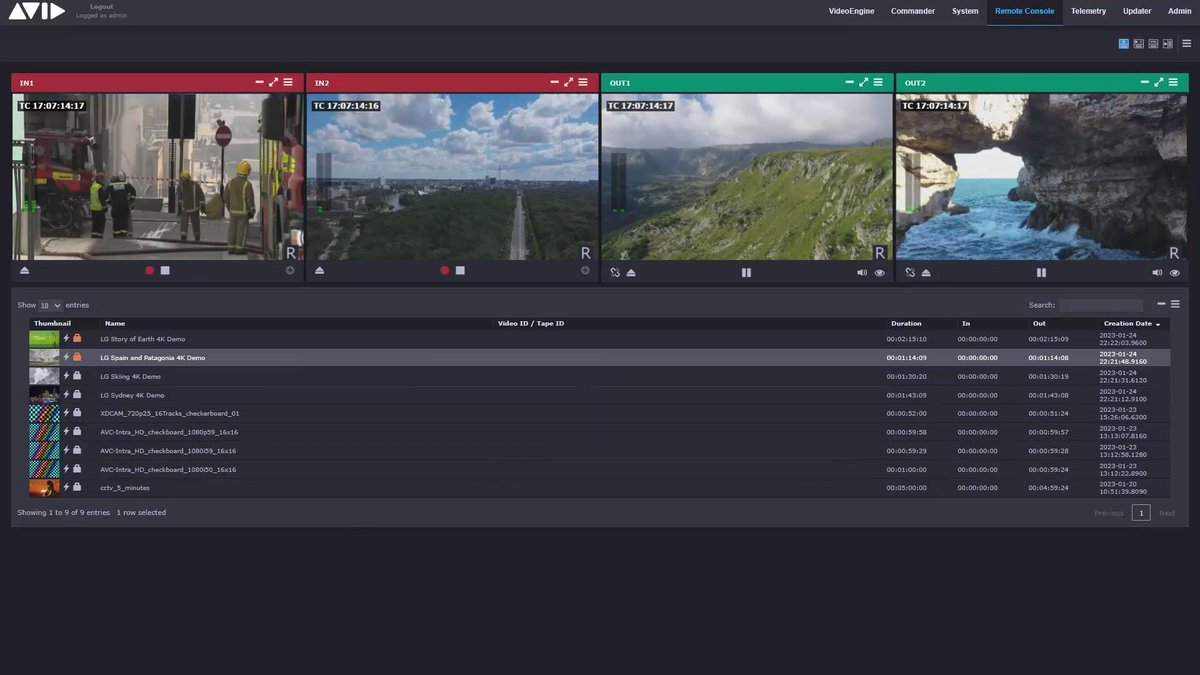Go to pagination page 1
This screenshot has width=1200, height=675.
[1141, 513]
